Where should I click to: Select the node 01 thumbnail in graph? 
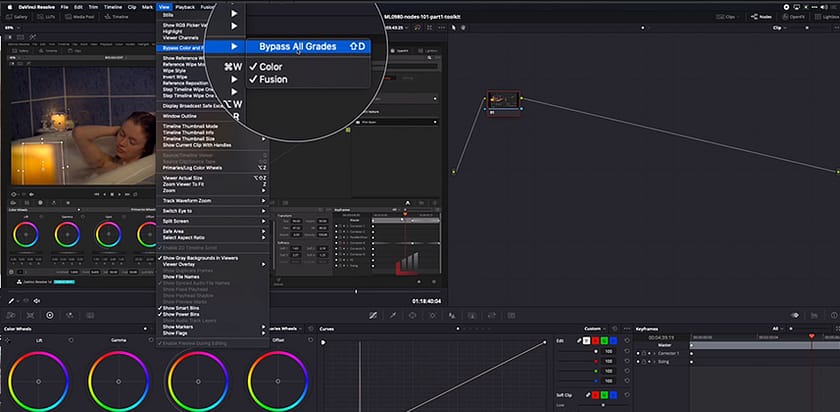504,100
